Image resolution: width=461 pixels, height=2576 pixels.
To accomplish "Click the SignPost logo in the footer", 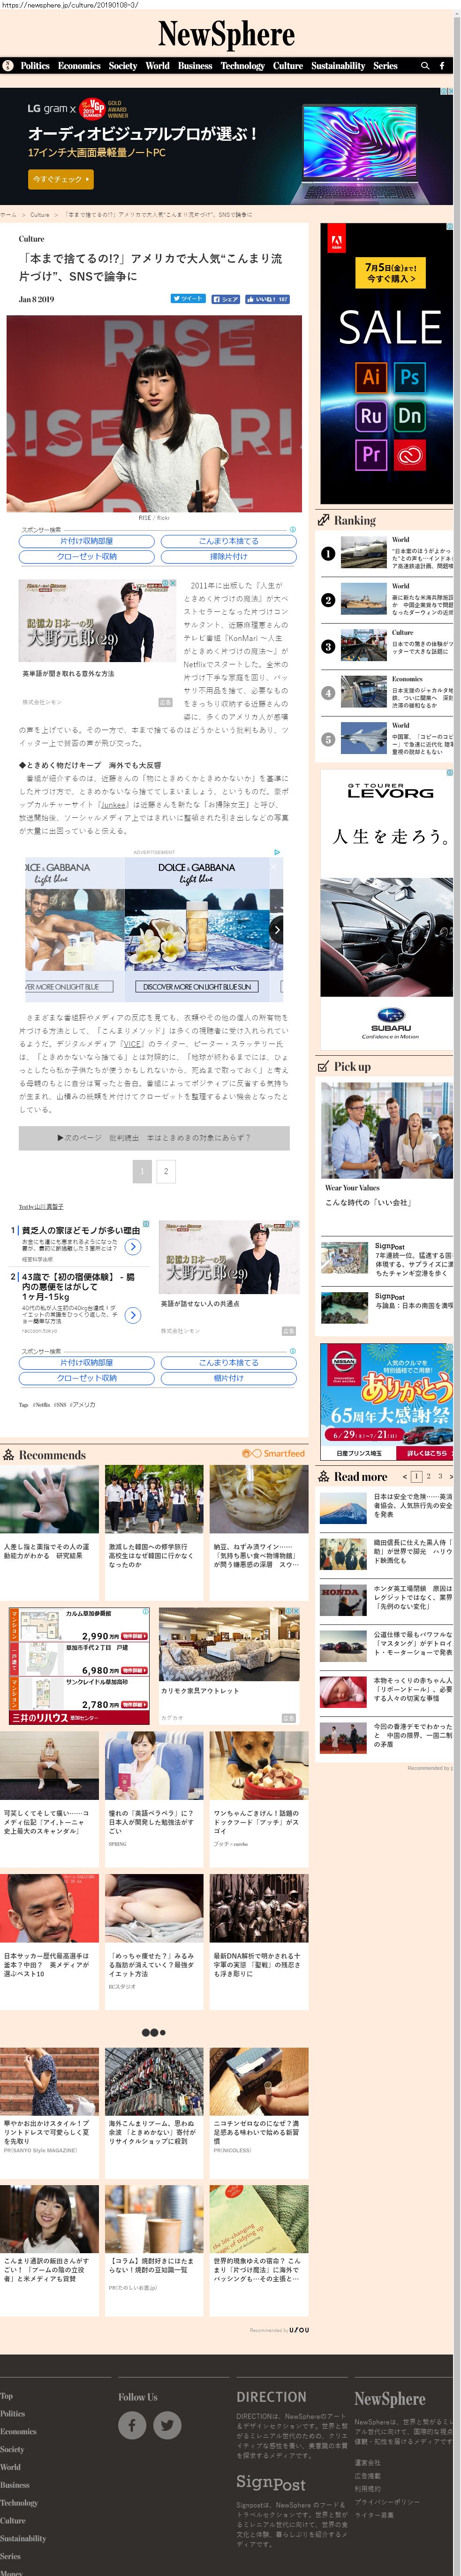I will pos(271,2483).
